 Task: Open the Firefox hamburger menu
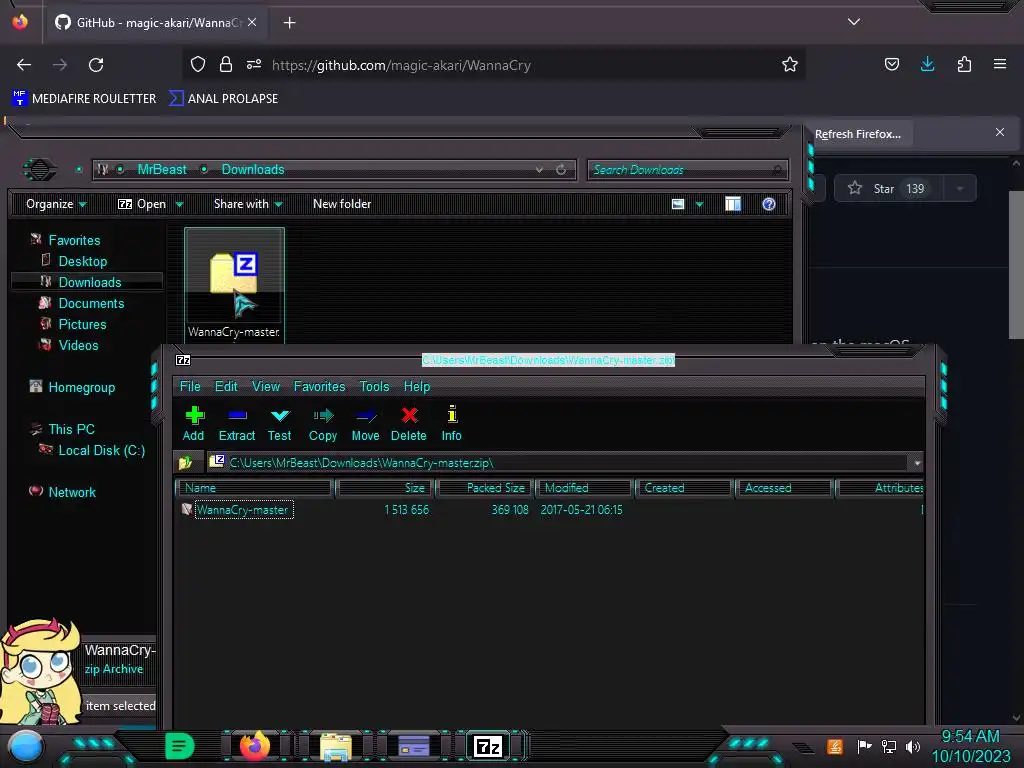[x=1000, y=64]
